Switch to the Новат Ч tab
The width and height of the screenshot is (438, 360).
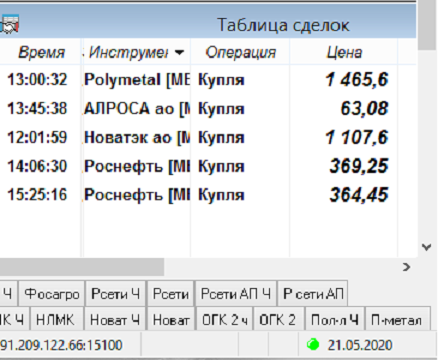[115, 320]
